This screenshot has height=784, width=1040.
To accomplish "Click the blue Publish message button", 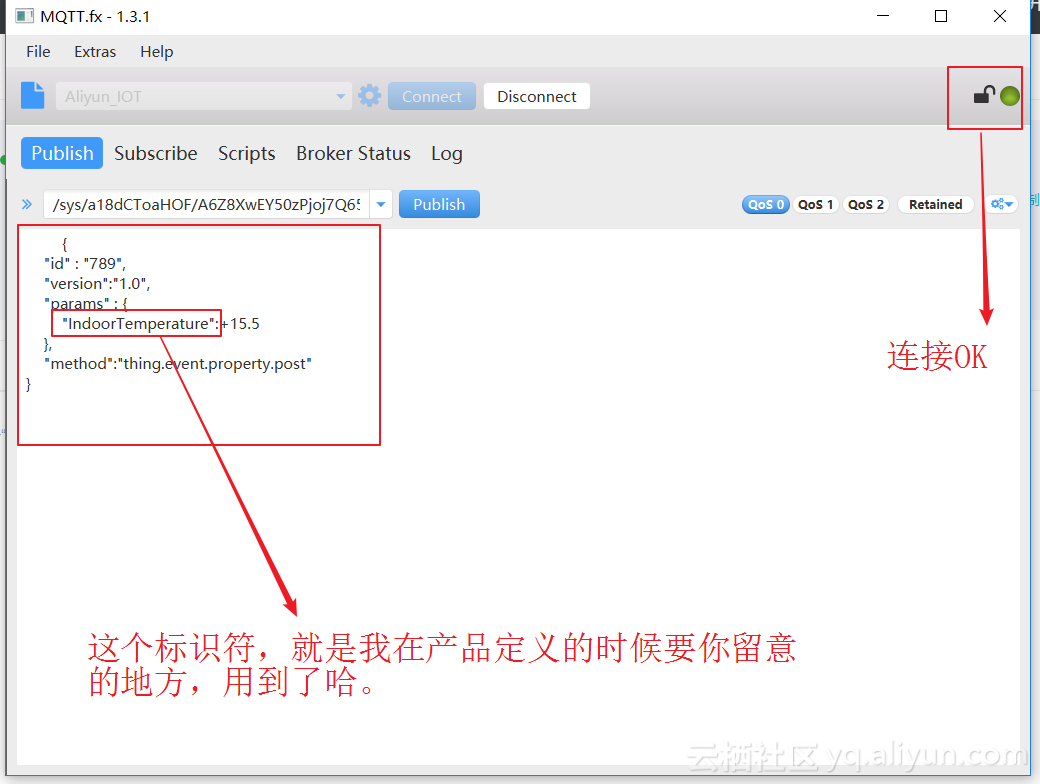I will (x=439, y=204).
